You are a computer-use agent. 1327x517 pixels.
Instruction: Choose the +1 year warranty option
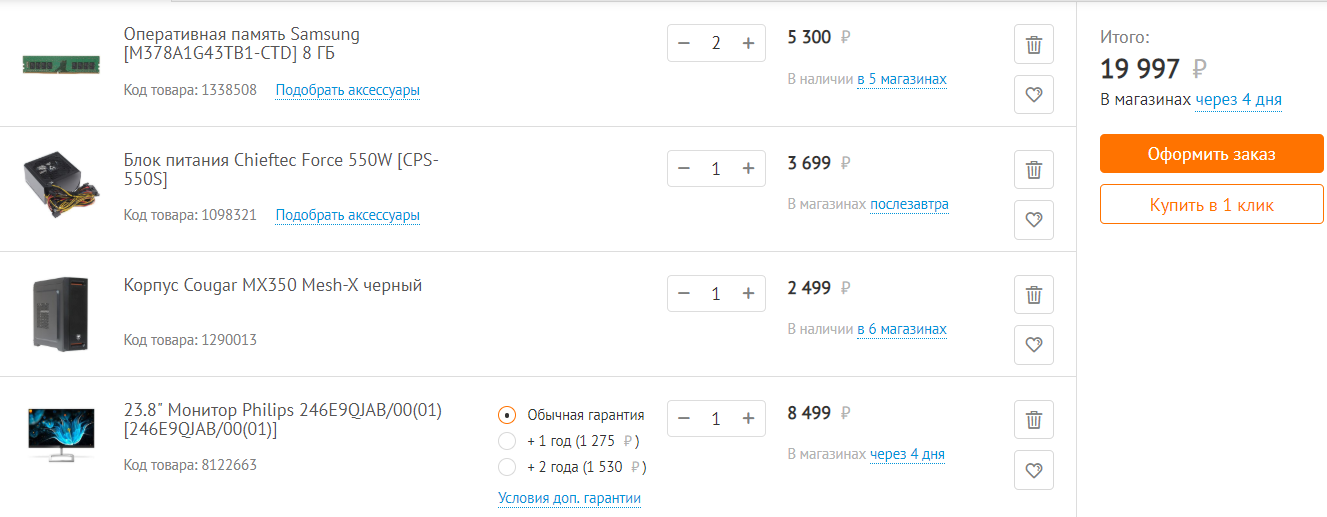coord(507,441)
